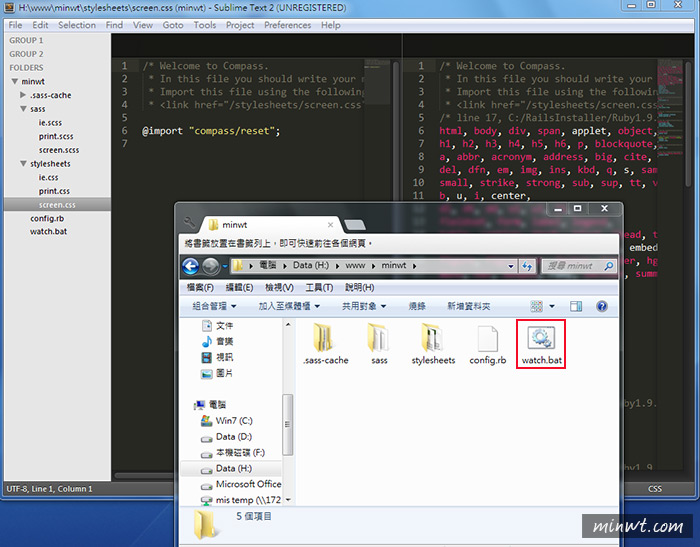Click the 燒錄 button

point(417,306)
